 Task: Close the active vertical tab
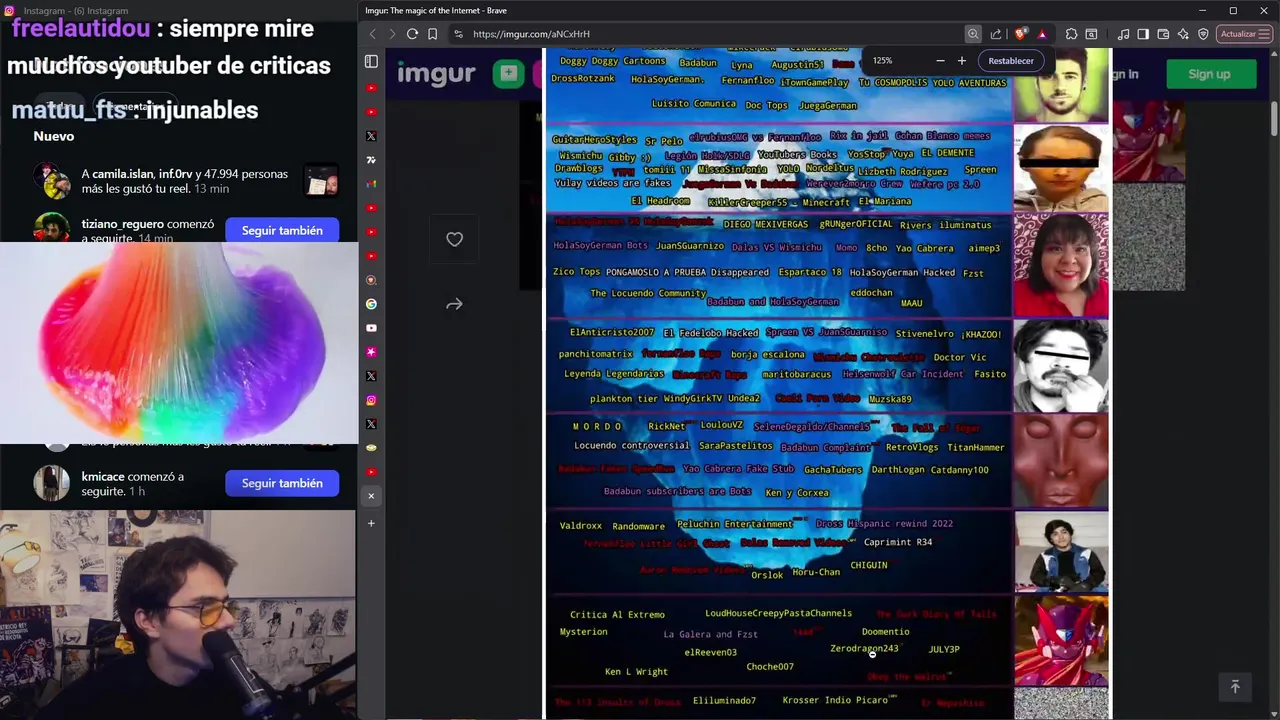pyautogui.click(x=371, y=496)
